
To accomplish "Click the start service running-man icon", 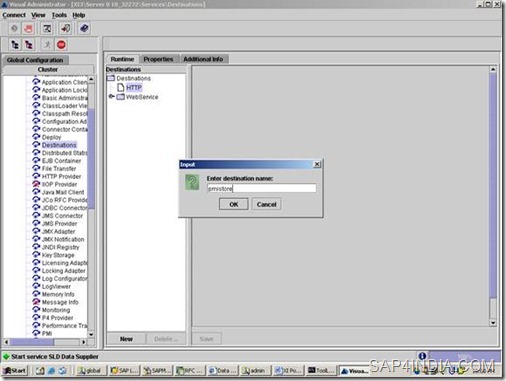I will coord(47,44).
